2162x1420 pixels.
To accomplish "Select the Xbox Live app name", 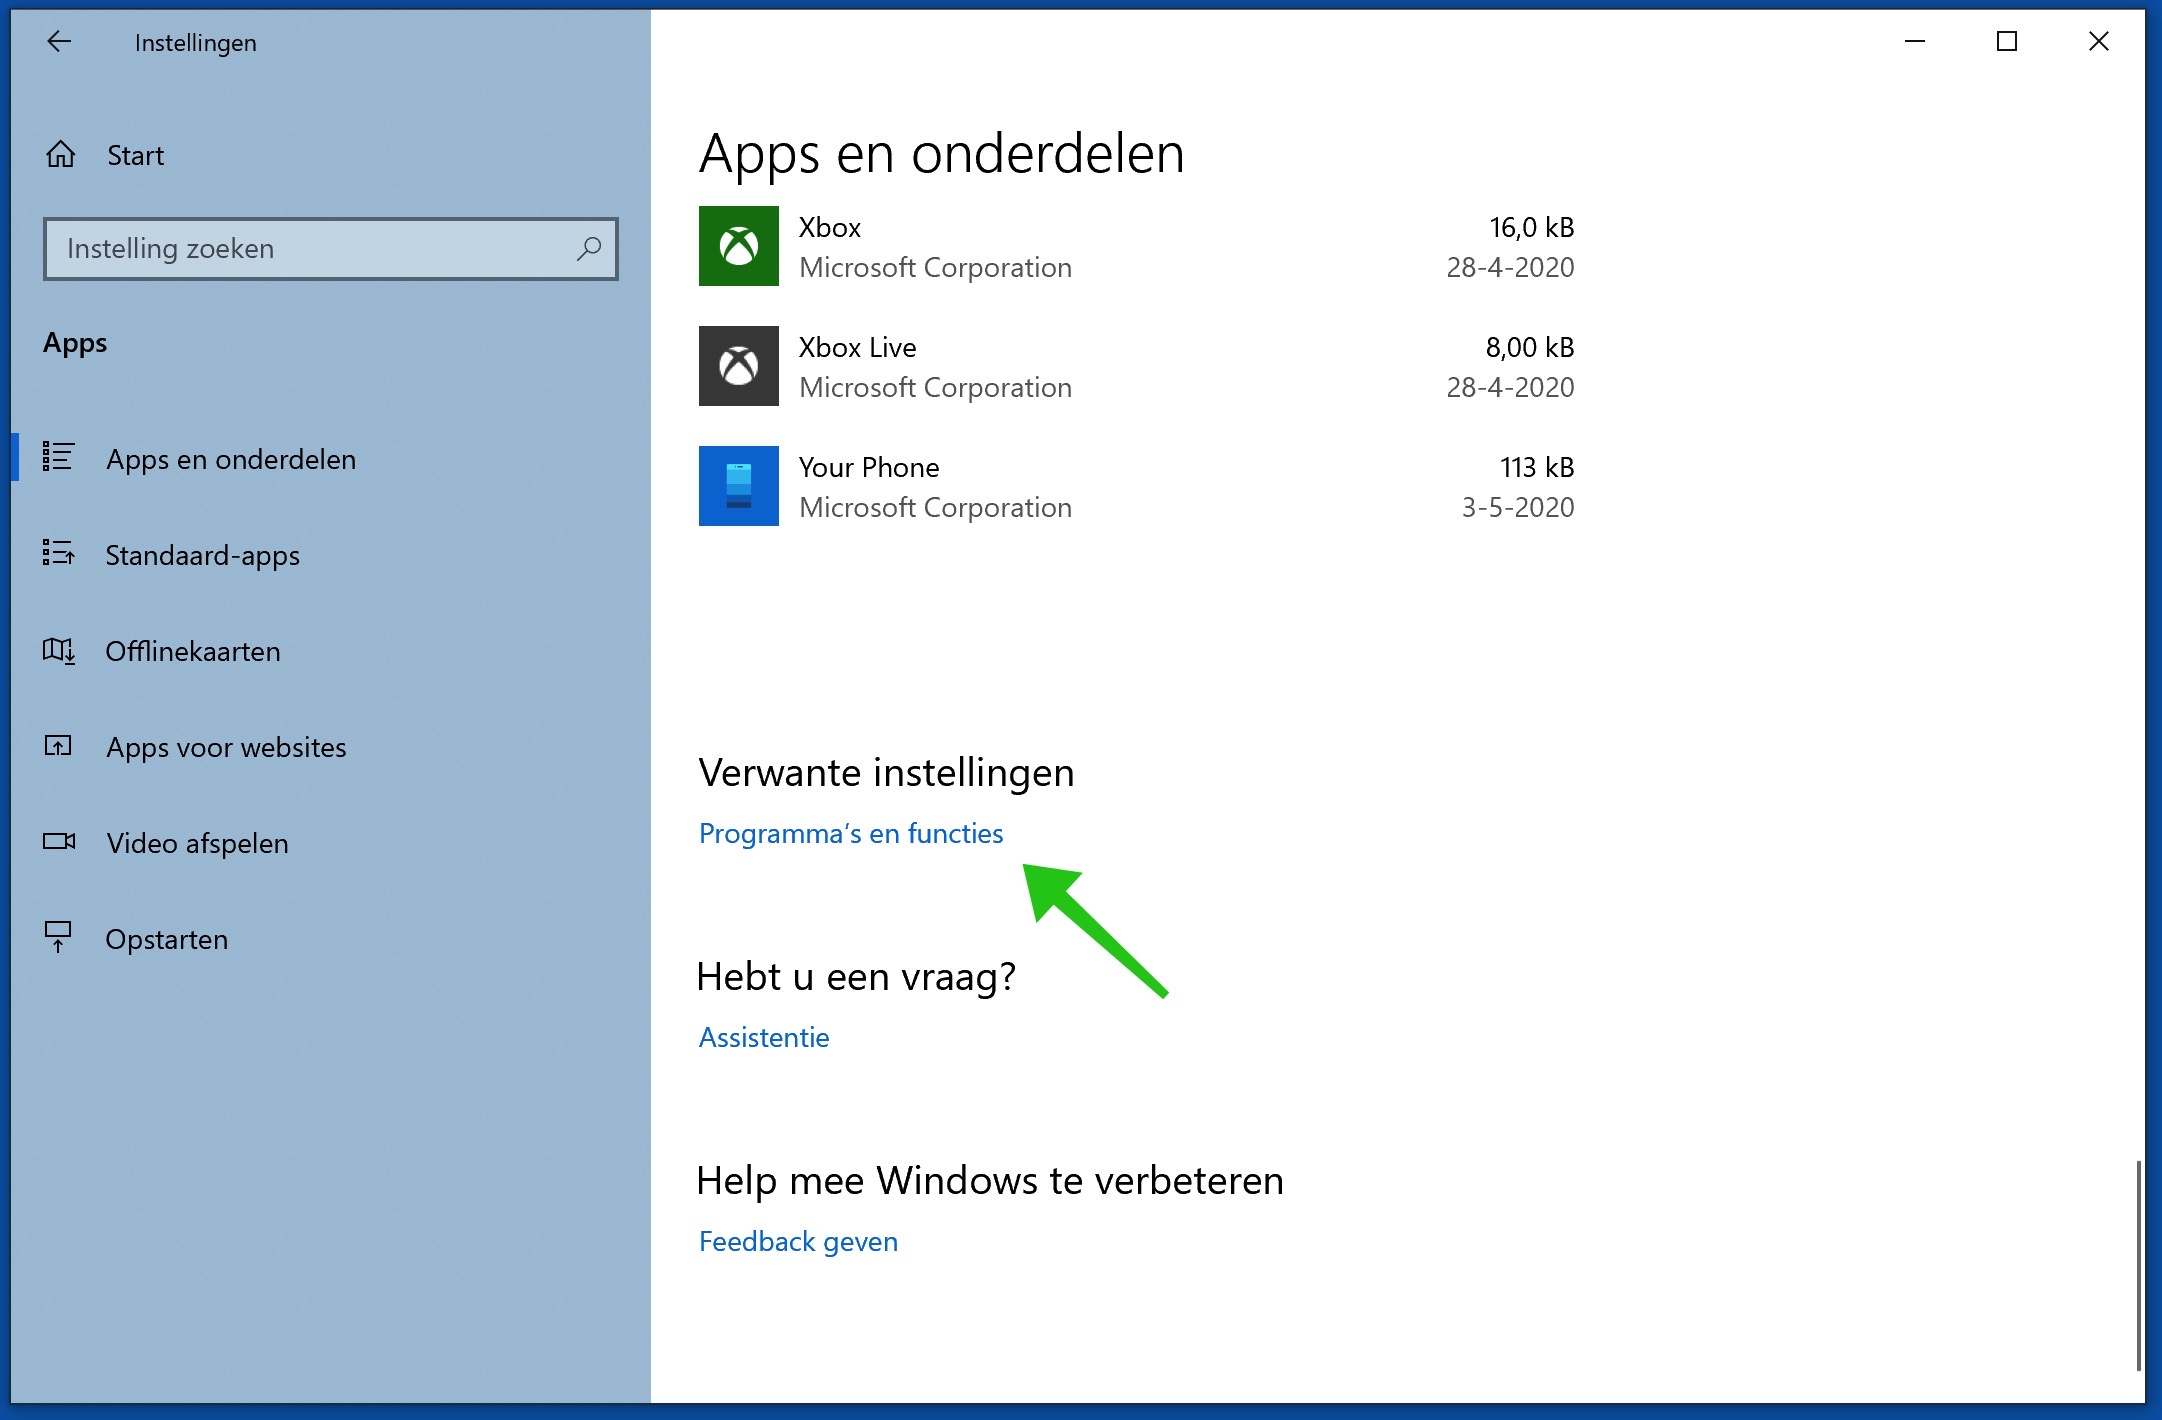I will 857,347.
